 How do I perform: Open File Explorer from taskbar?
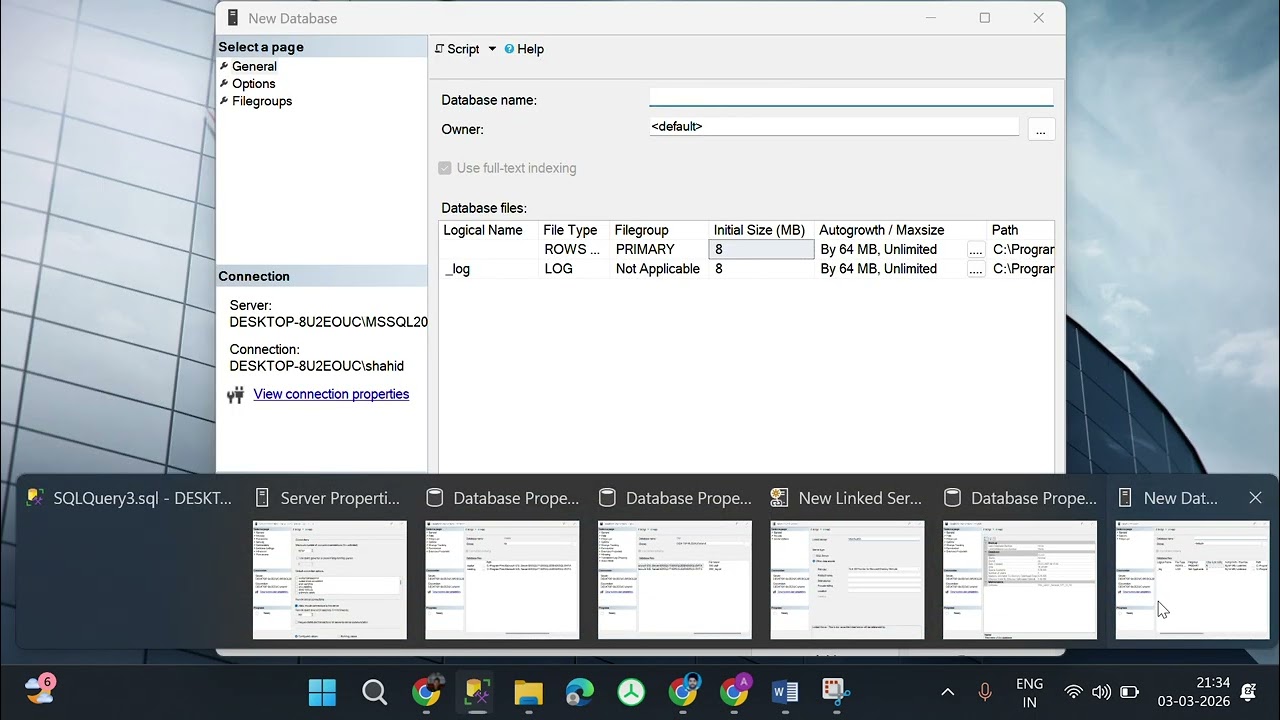pyautogui.click(x=528, y=692)
